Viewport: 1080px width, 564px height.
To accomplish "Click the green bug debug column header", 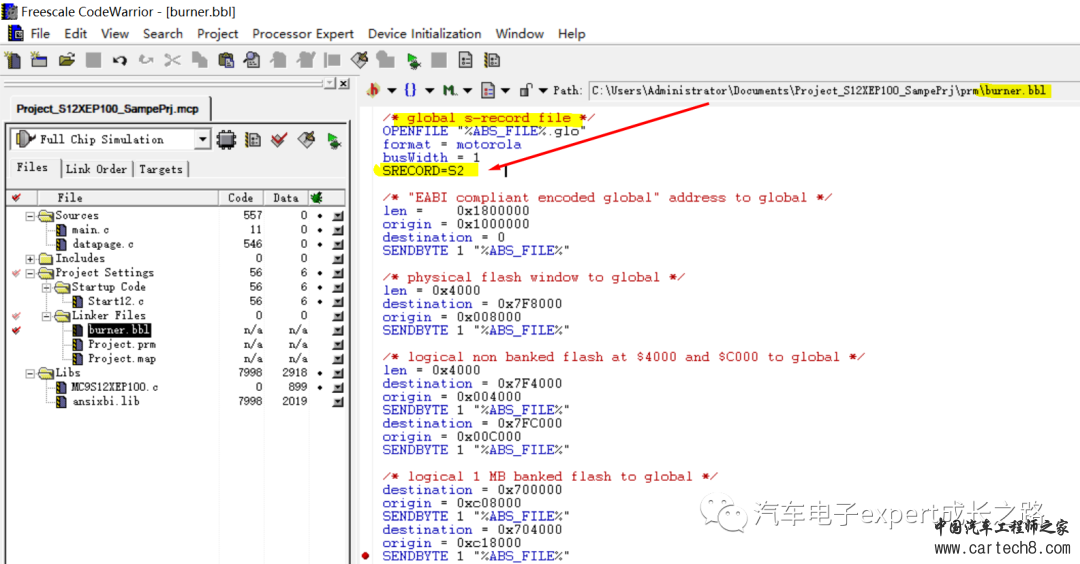I will coord(317,198).
